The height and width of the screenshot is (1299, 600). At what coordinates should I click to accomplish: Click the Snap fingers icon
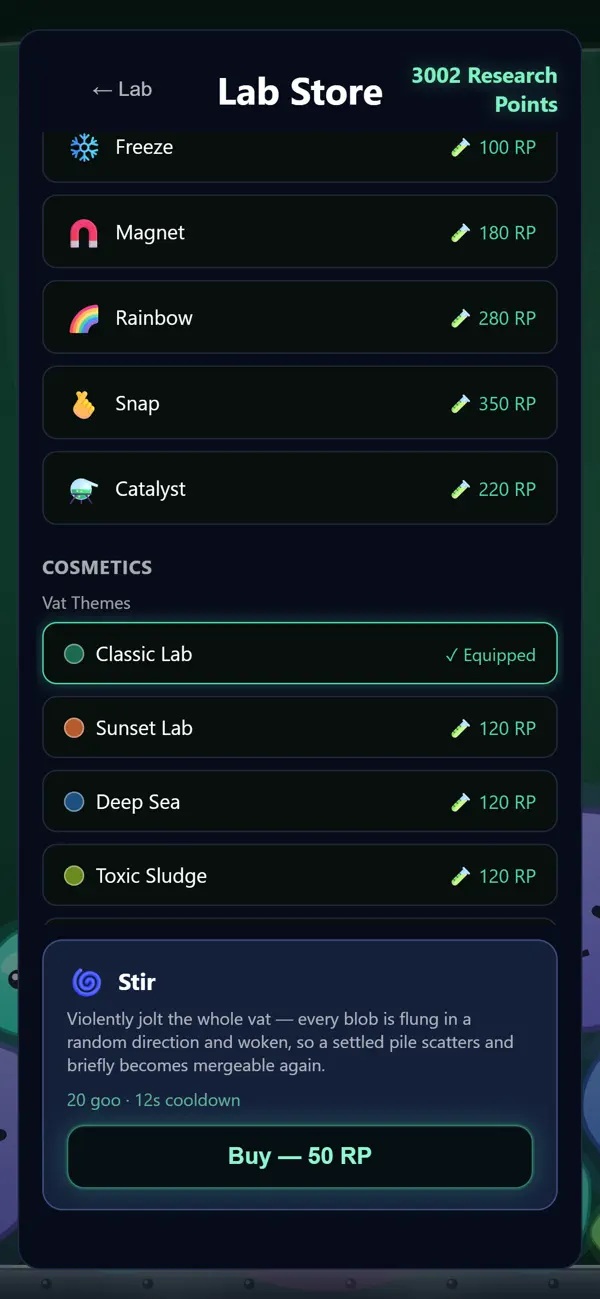tap(84, 404)
